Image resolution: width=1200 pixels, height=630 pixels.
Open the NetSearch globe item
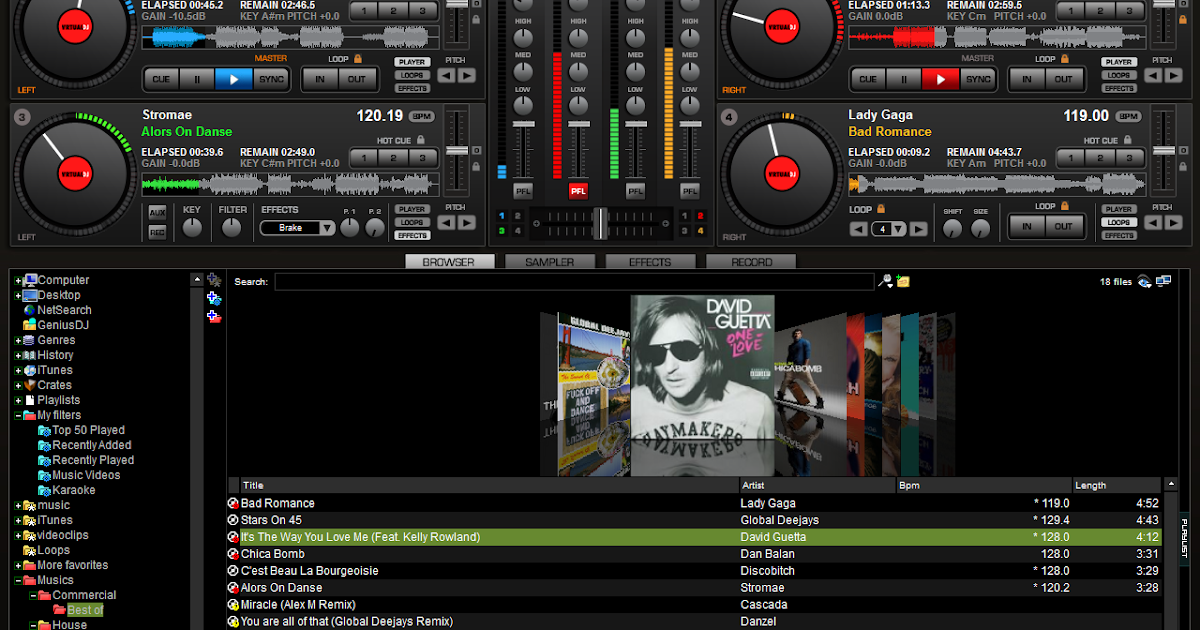(57, 310)
